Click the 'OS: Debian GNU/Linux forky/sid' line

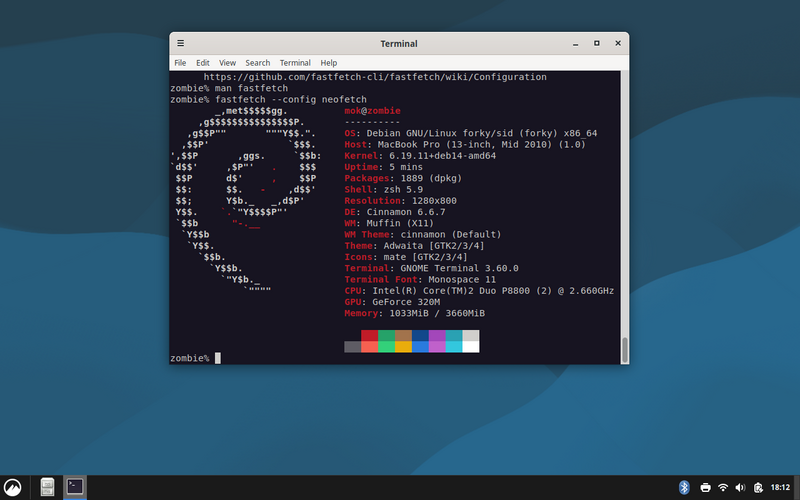point(470,133)
